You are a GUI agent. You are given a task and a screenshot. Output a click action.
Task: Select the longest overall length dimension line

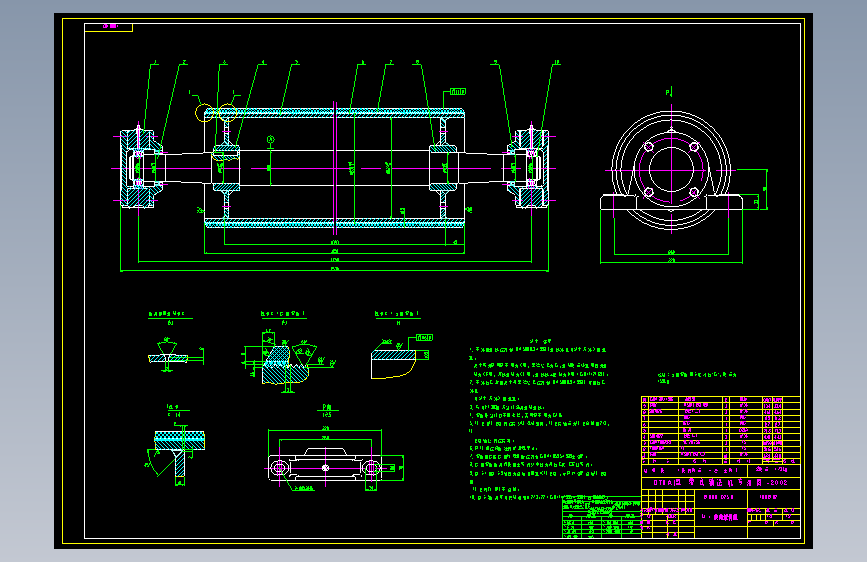pyautogui.click(x=335, y=270)
